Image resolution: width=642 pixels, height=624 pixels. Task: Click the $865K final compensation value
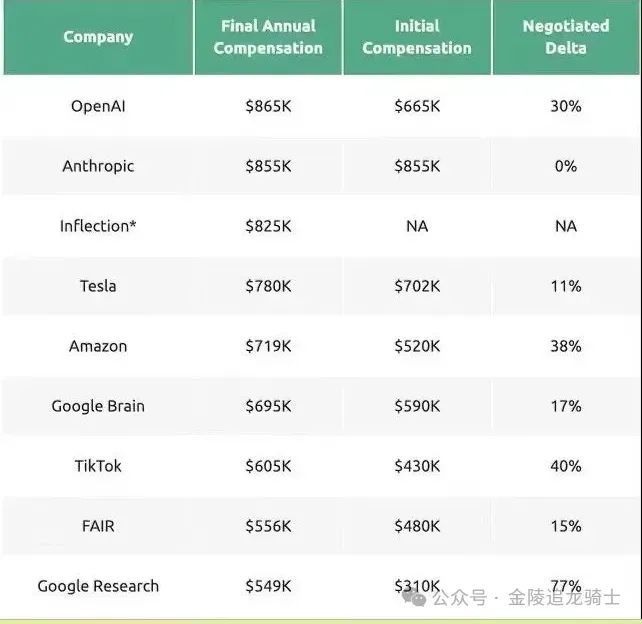pyautogui.click(x=268, y=105)
